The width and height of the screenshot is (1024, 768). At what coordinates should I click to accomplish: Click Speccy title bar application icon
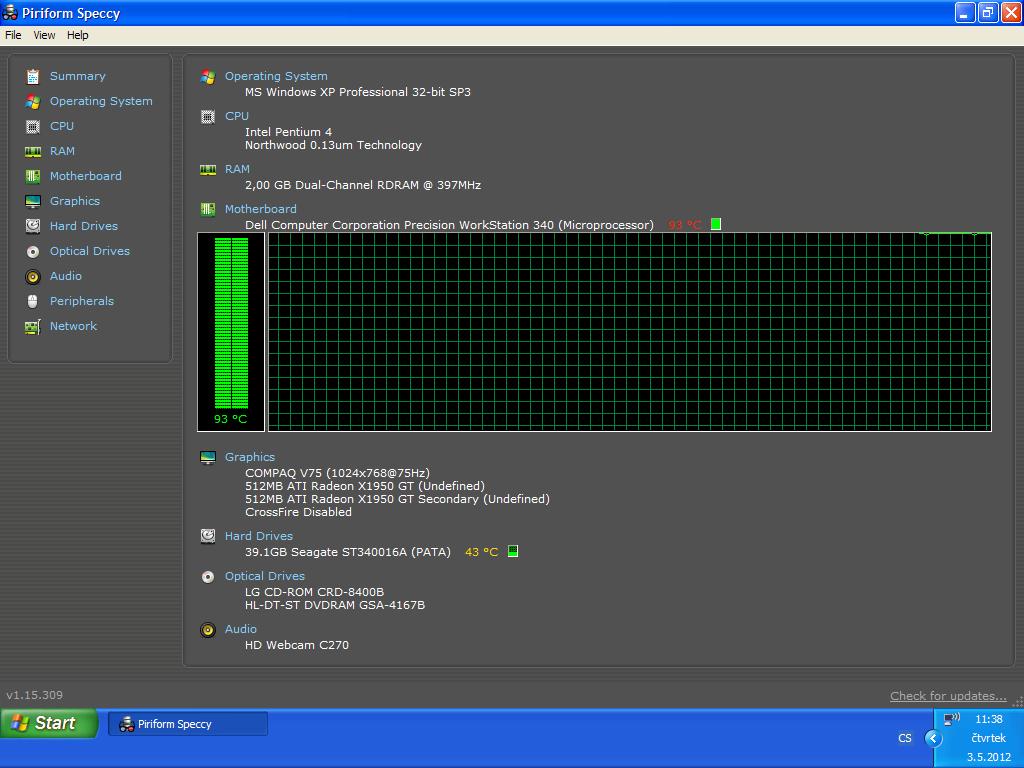tap(10, 12)
